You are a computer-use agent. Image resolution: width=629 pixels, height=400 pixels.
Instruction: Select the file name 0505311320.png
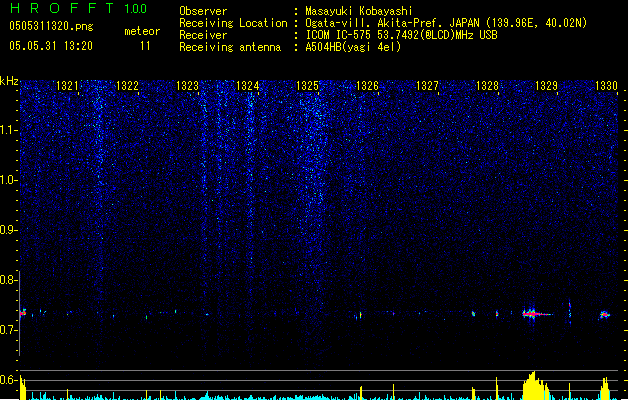pyautogui.click(x=51, y=26)
